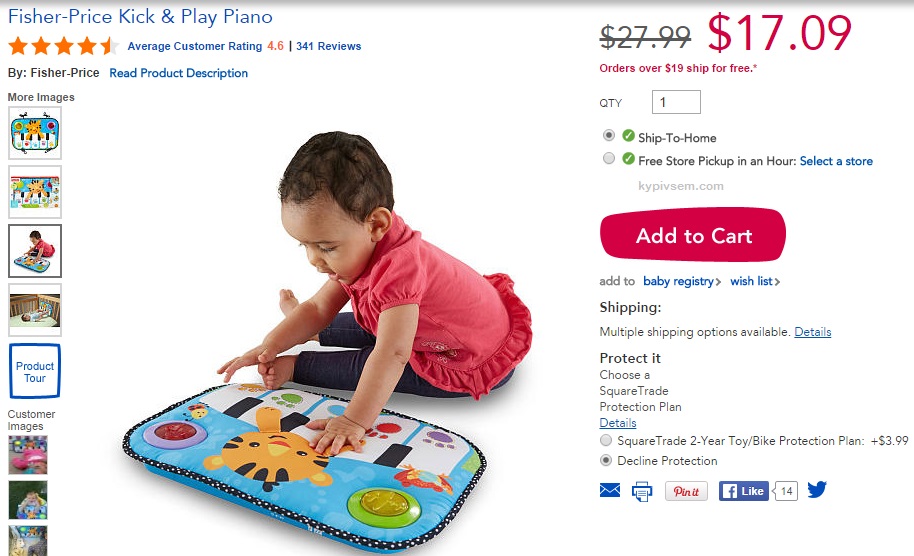View the product packaging box thumbnail

[x=35, y=192]
